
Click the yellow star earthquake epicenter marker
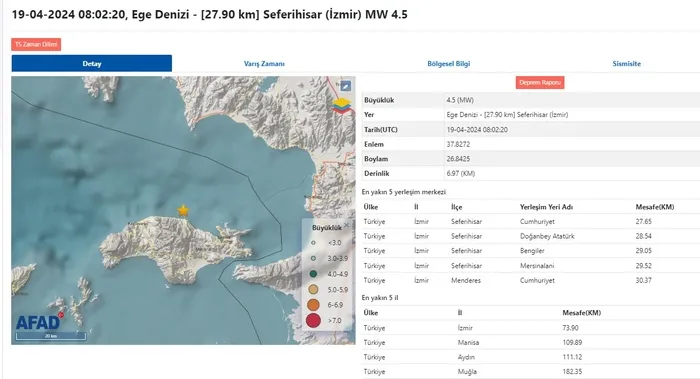[x=183, y=210]
